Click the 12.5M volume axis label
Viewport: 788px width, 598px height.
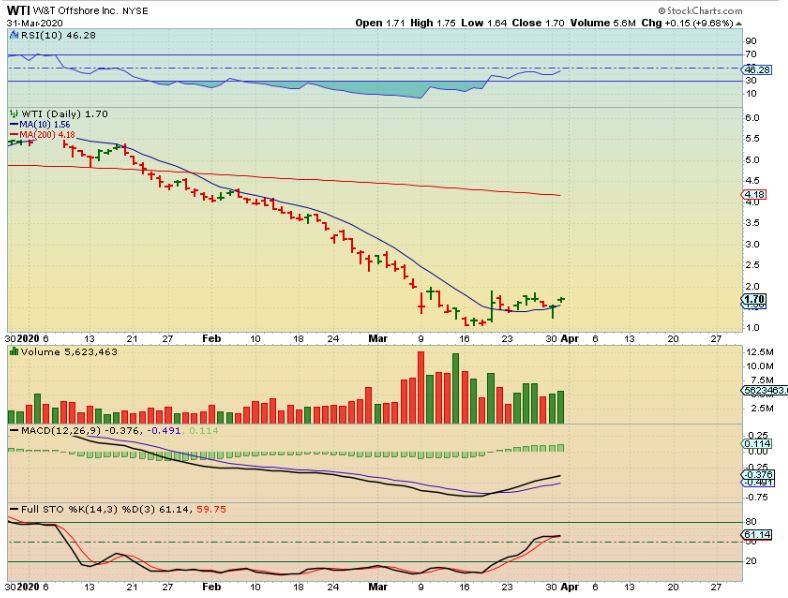(758, 352)
